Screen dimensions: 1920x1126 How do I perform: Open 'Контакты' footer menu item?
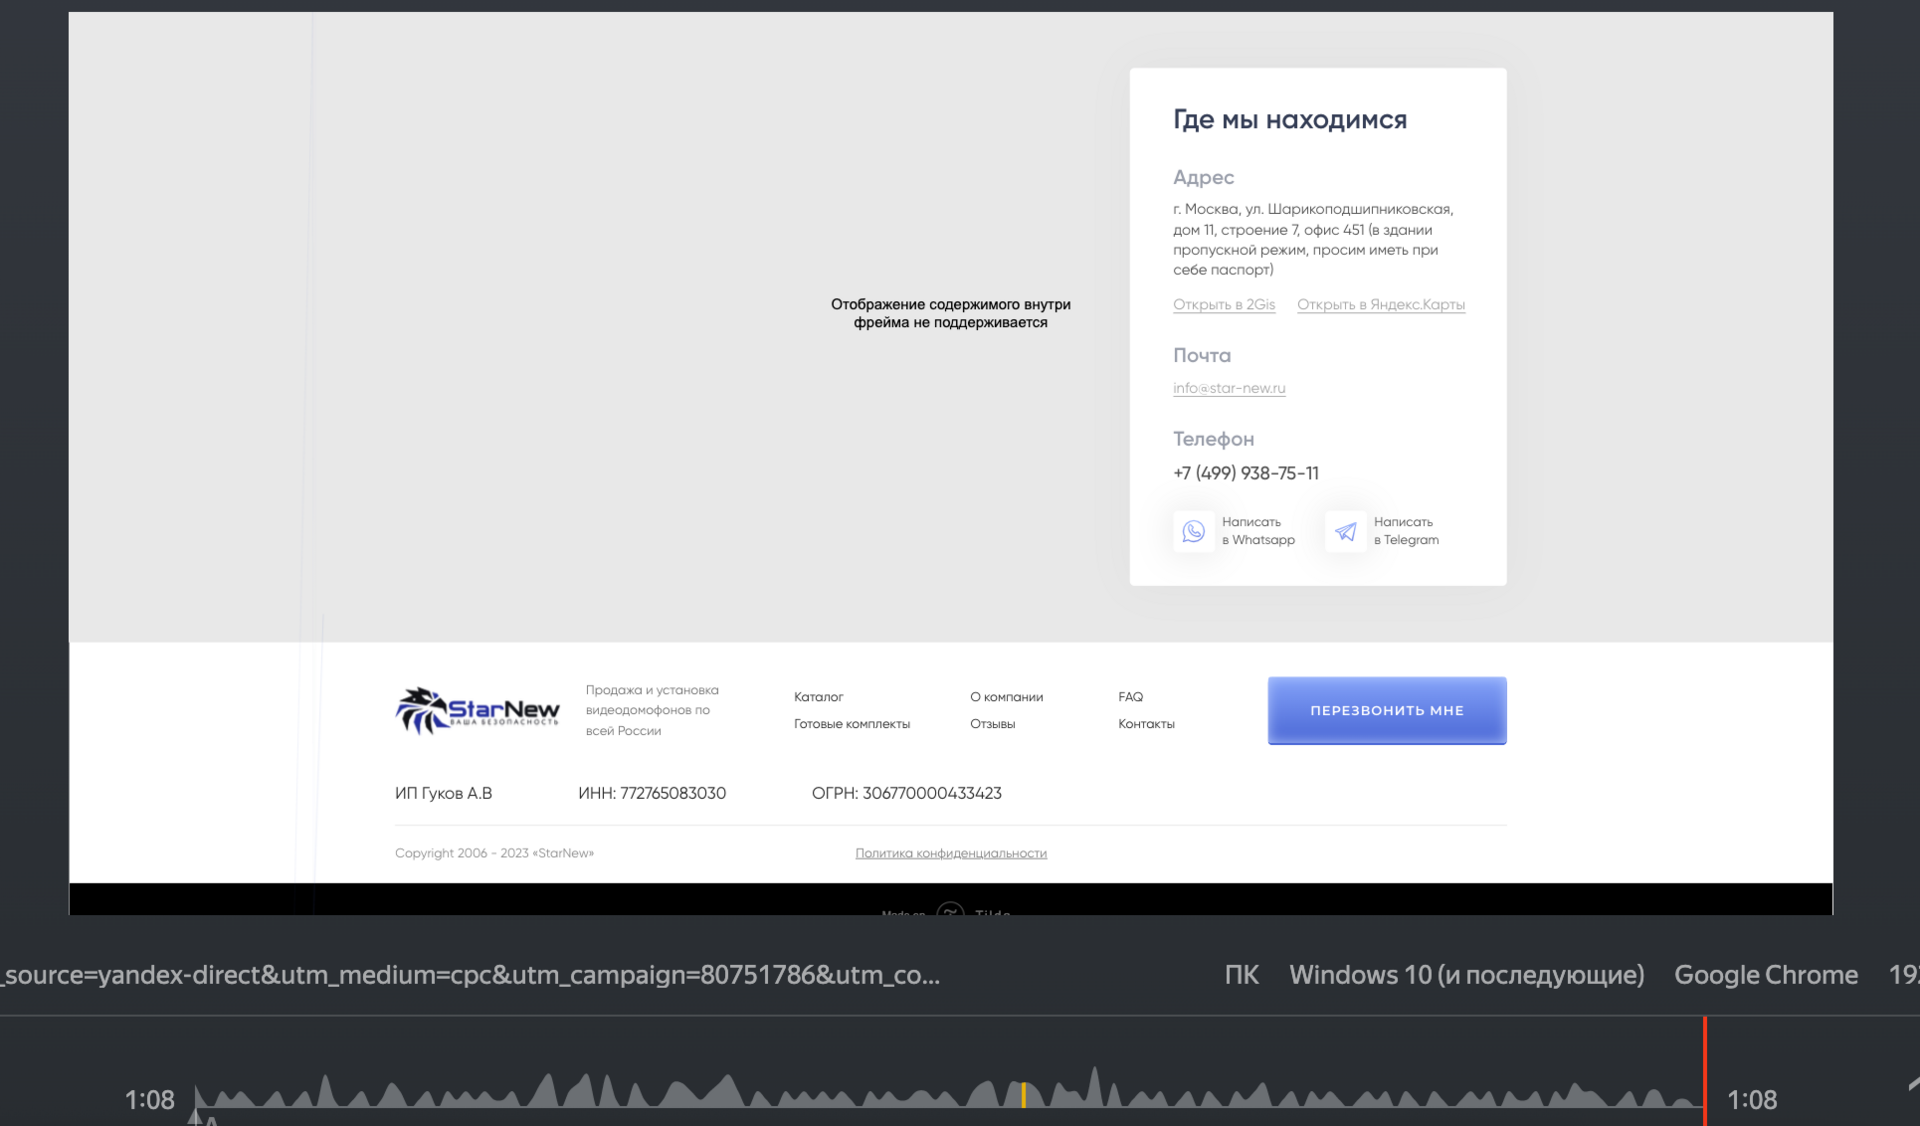point(1146,724)
